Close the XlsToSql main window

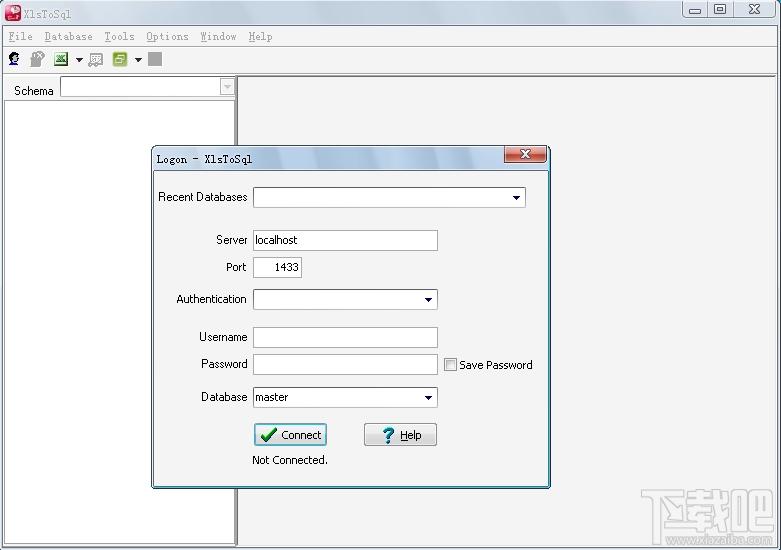[x=755, y=9]
